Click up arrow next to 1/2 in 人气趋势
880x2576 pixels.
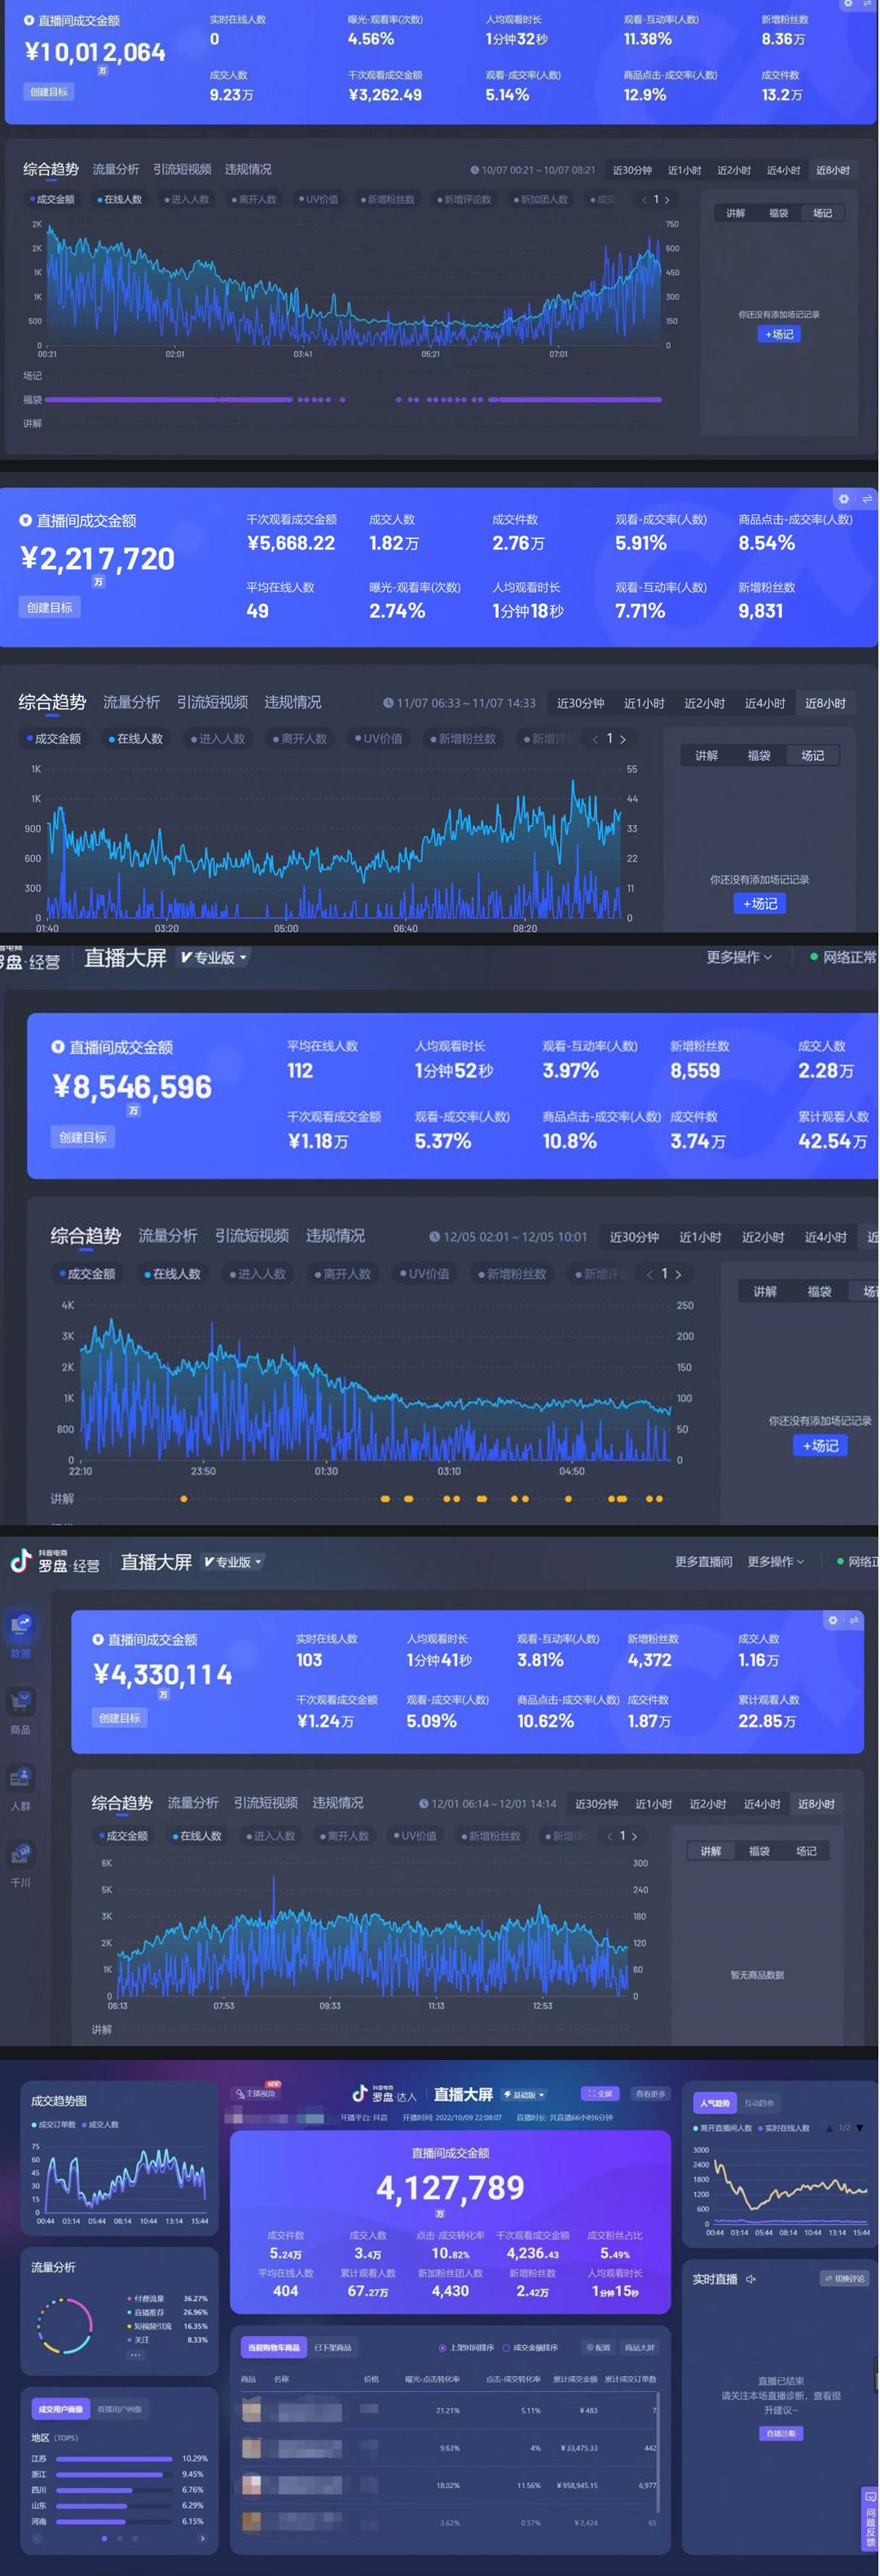point(829,2128)
